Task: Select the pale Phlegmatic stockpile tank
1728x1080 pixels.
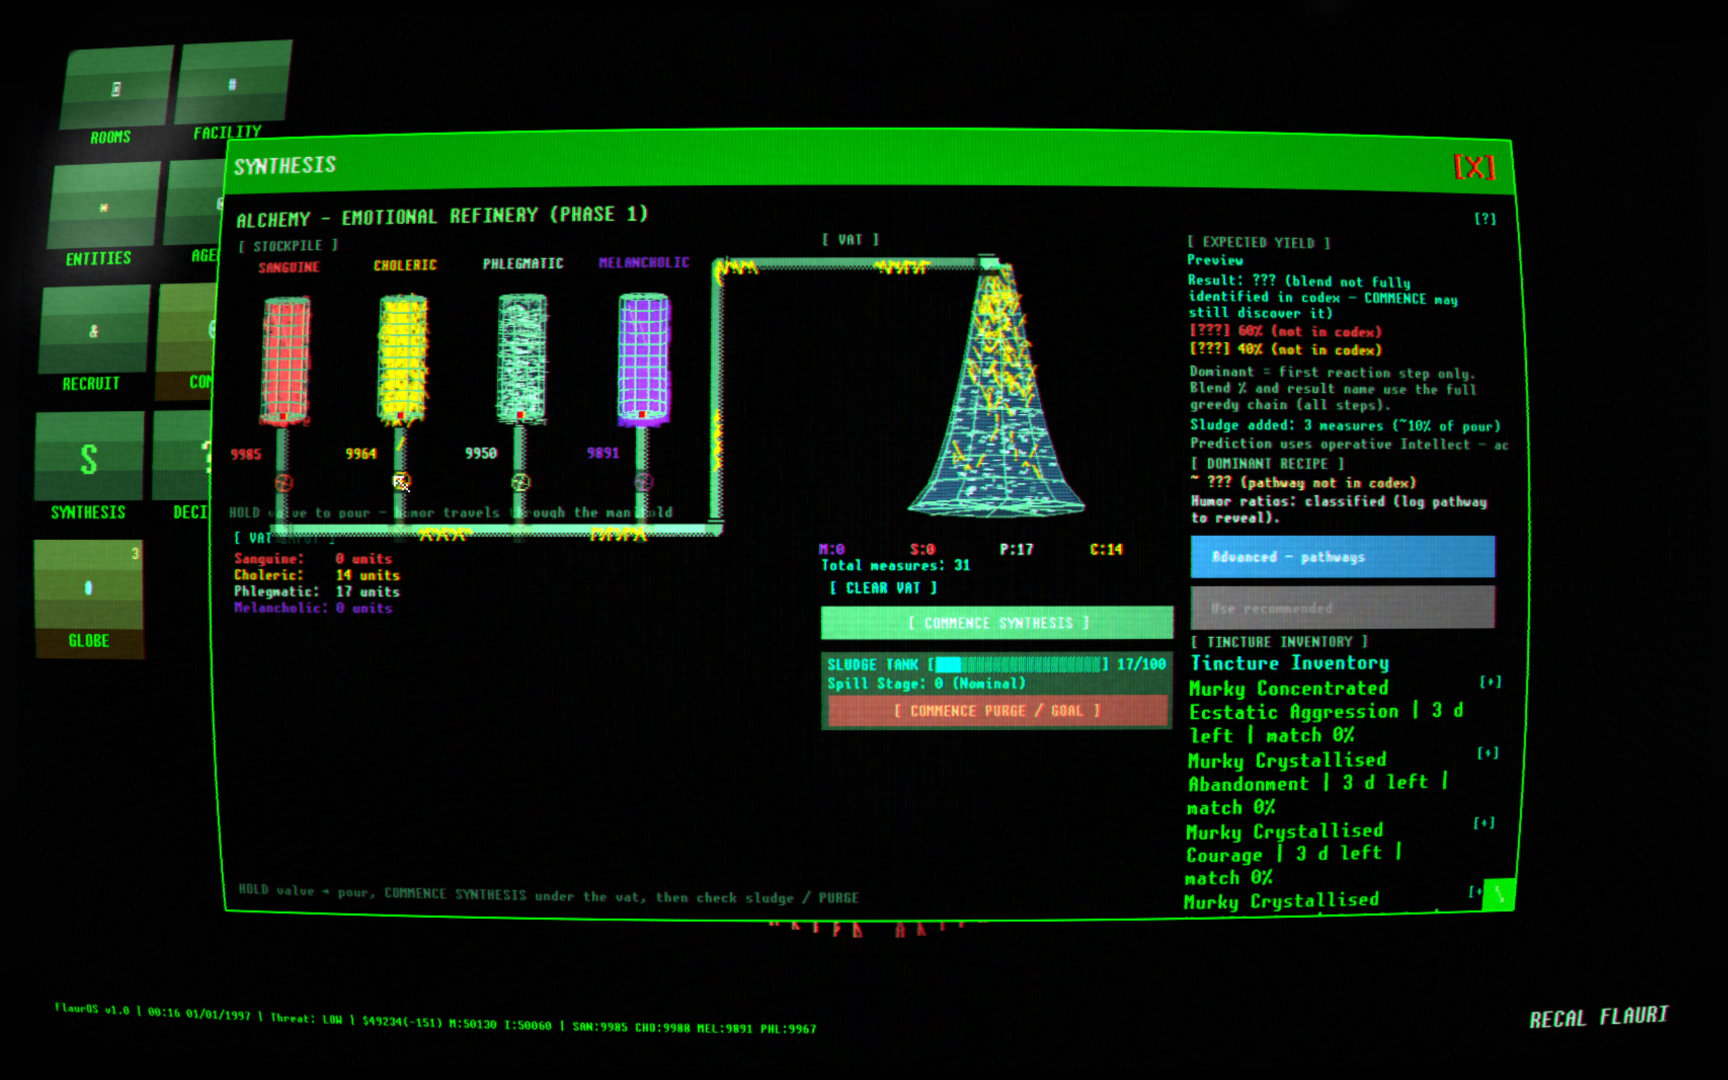Action: coord(522,358)
